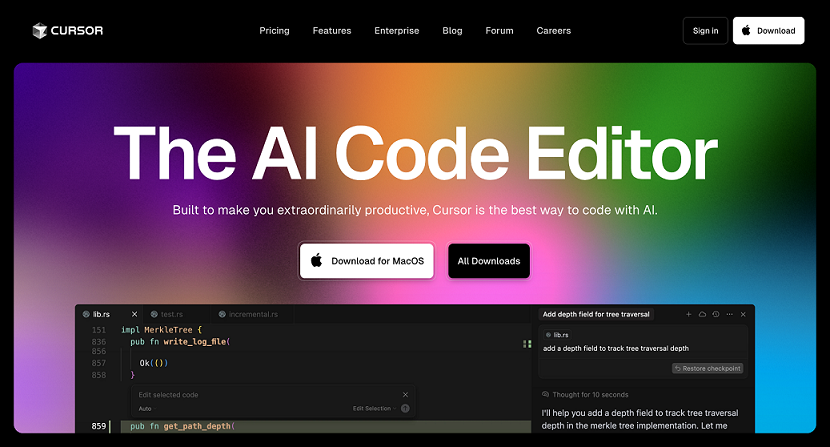Click line number 151 in gutter
The image size is (830, 447).
point(98,329)
